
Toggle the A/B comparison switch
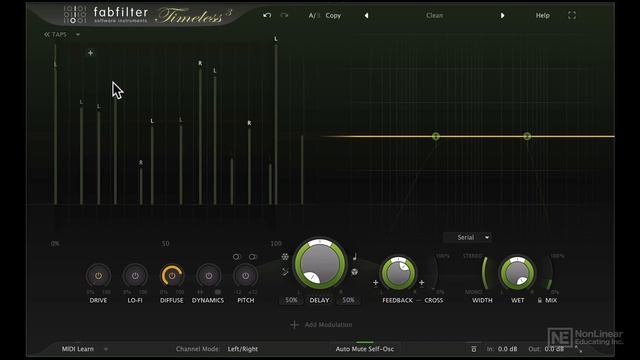tap(314, 16)
